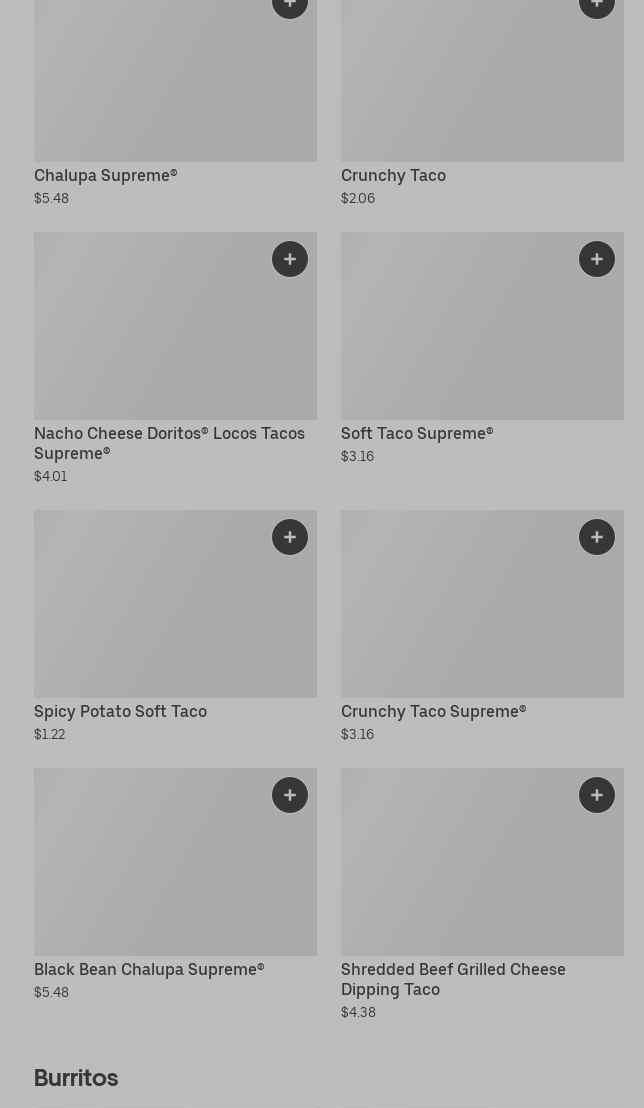Select the Burritos section heading
The width and height of the screenshot is (644, 1108).
tap(76, 1078)
